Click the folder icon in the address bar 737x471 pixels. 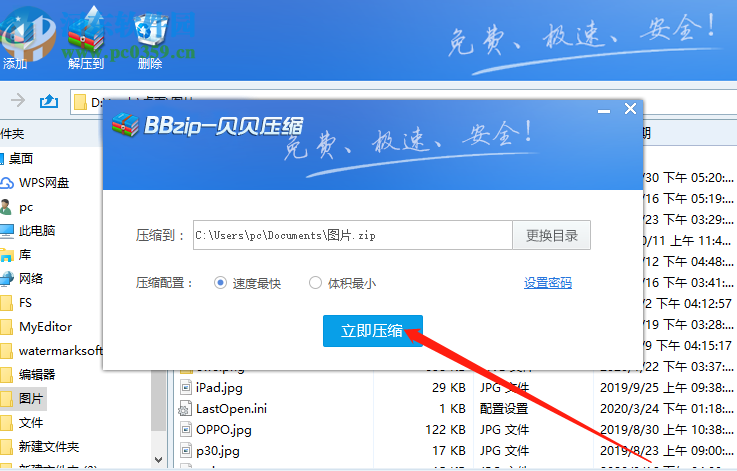coord(80,102)
